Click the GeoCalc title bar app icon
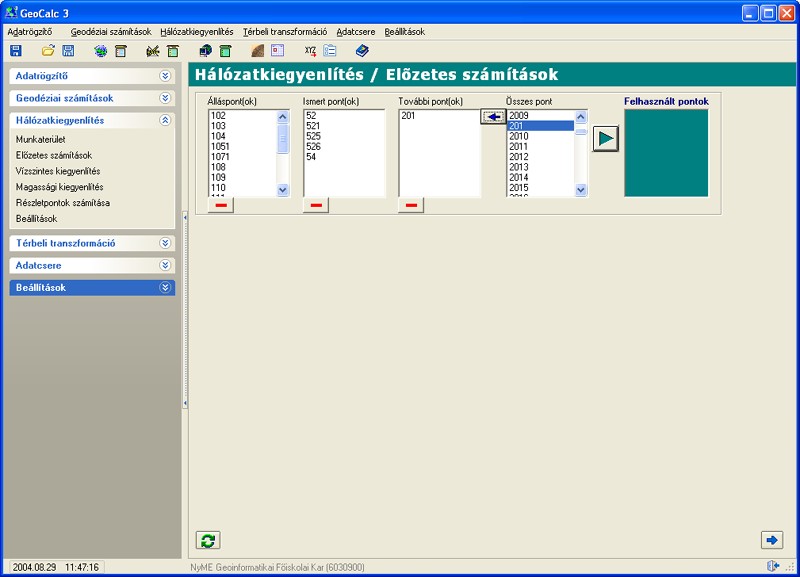 [11, 12]
